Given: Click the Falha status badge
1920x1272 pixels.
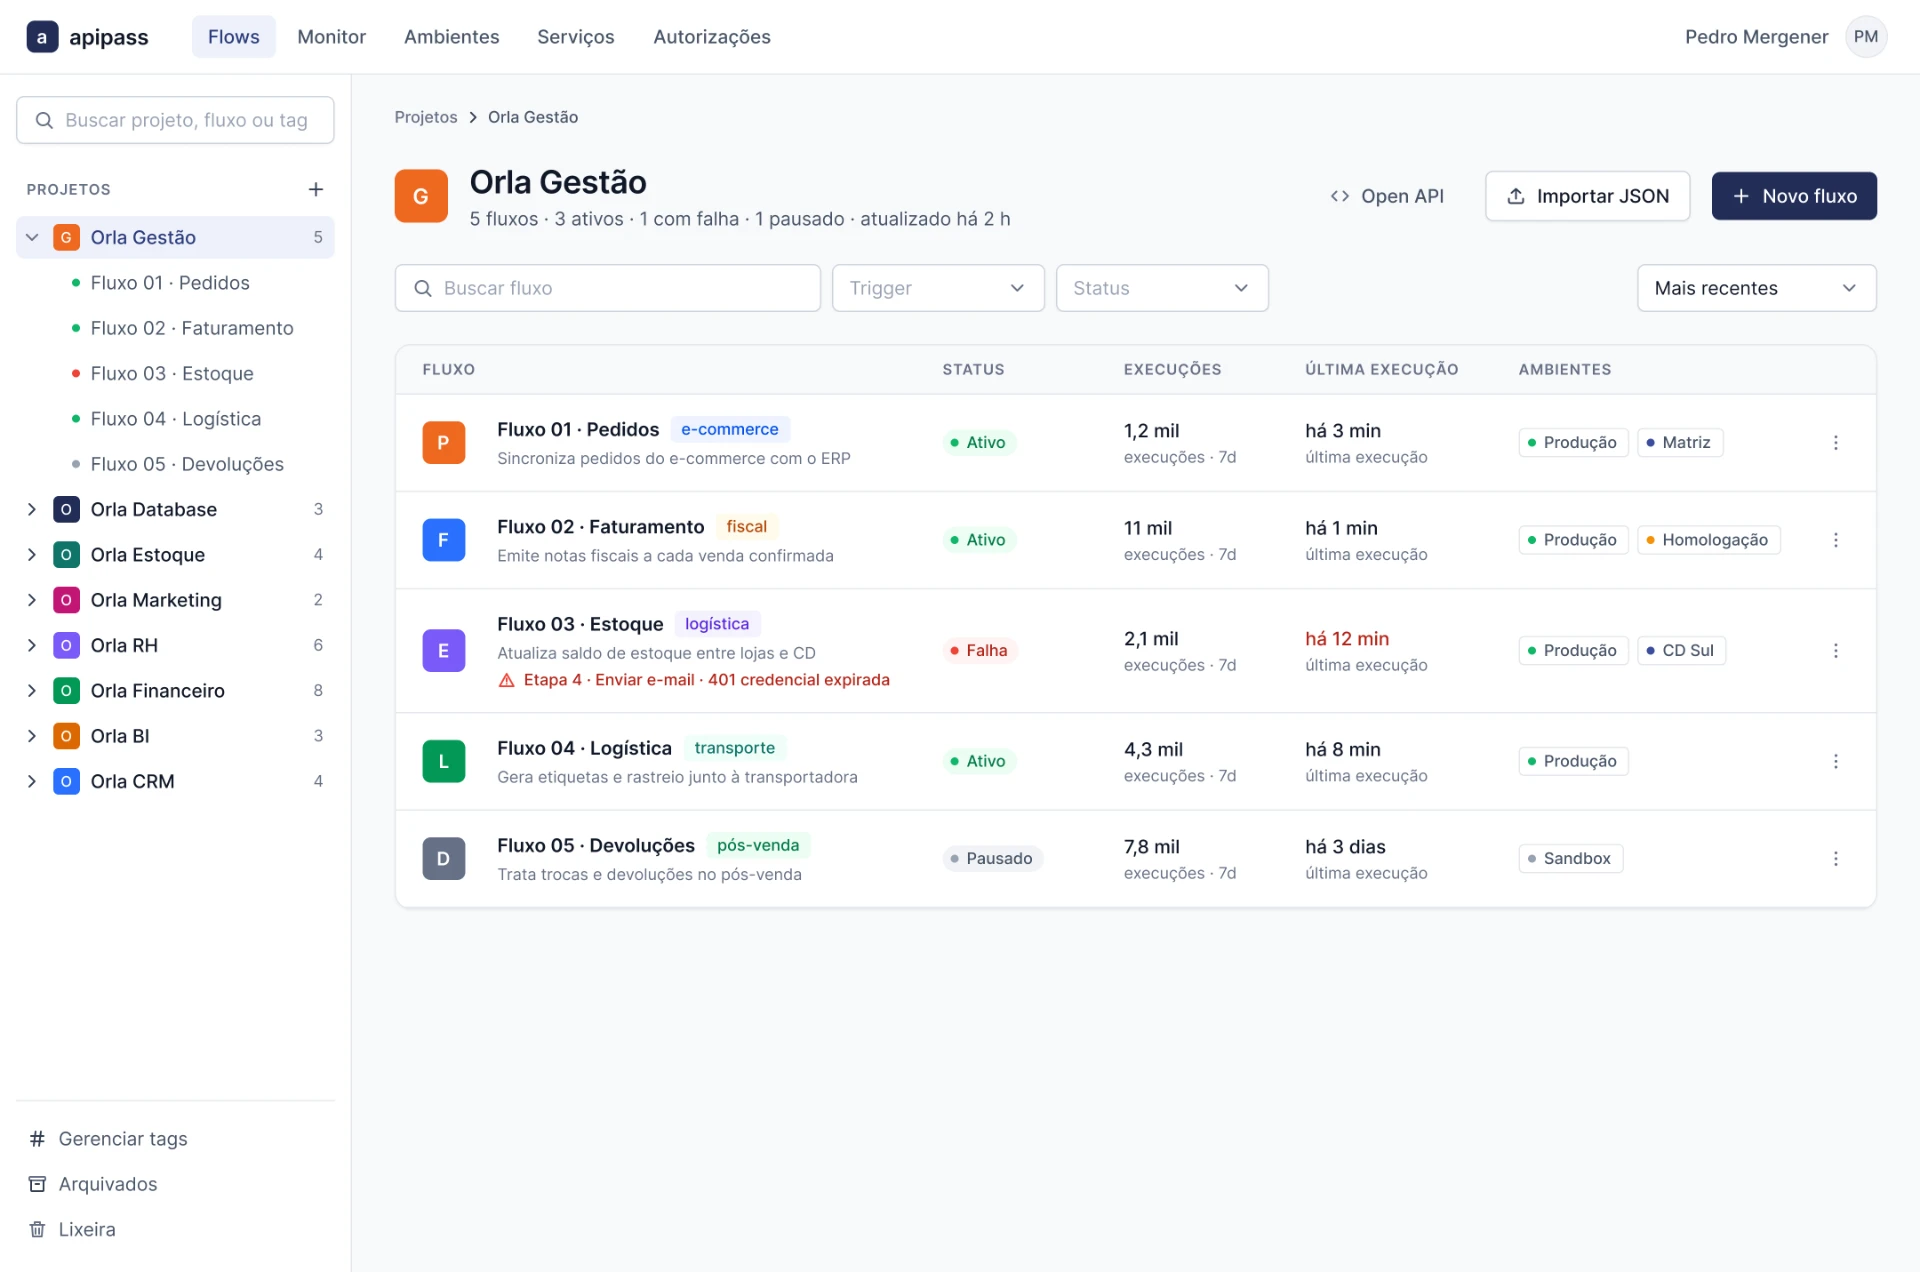Looking at the screenshot, I should [x=980, y=650].
